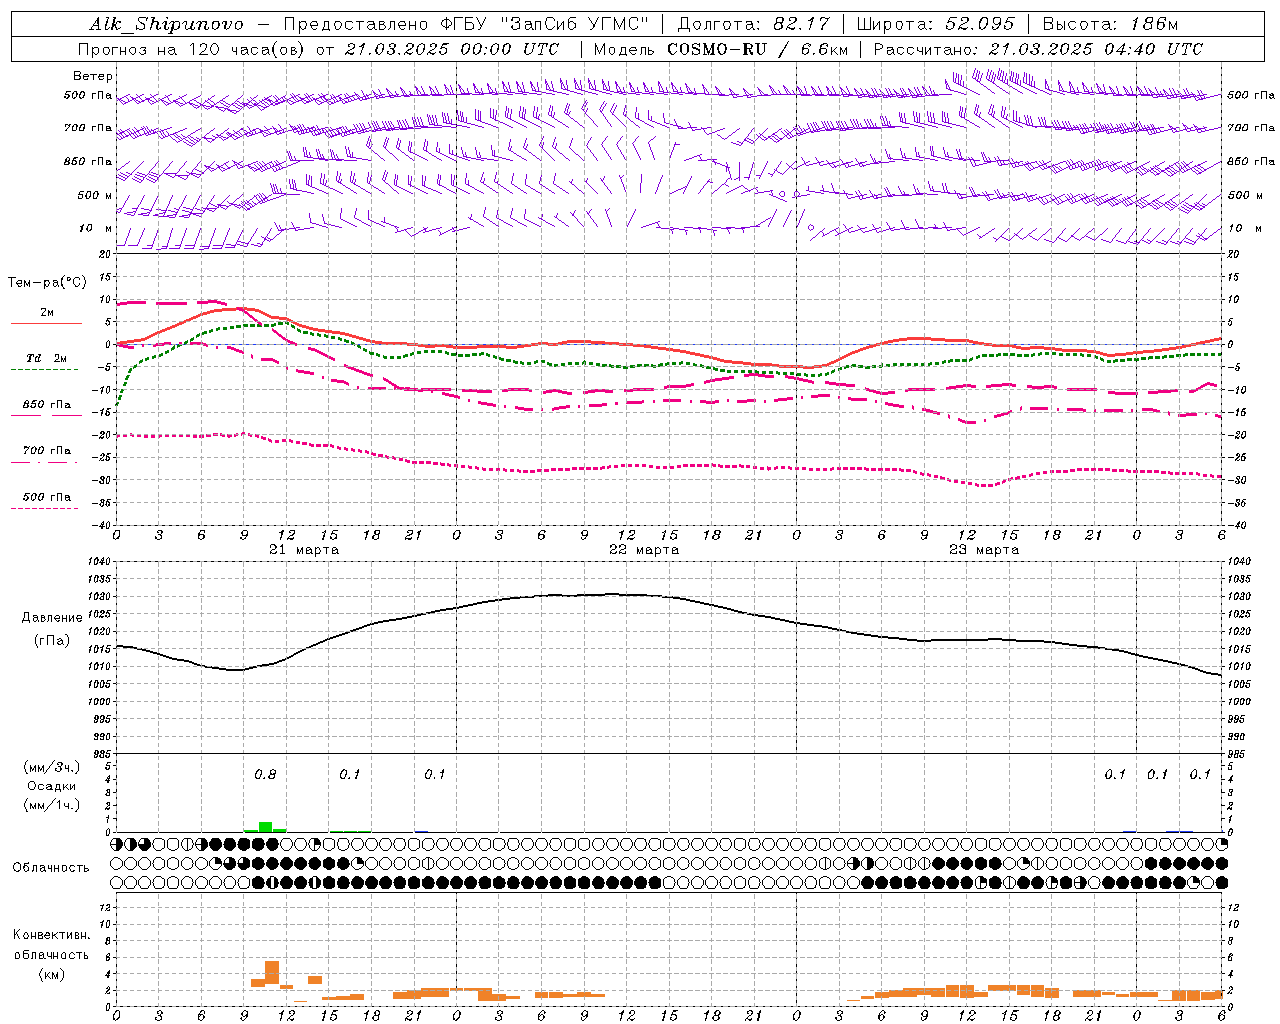Image resolution: width=1280 pixels, height=1024 pixels.
Task: Click the 0.8 precipitation amount value
Action: (265, 775)
